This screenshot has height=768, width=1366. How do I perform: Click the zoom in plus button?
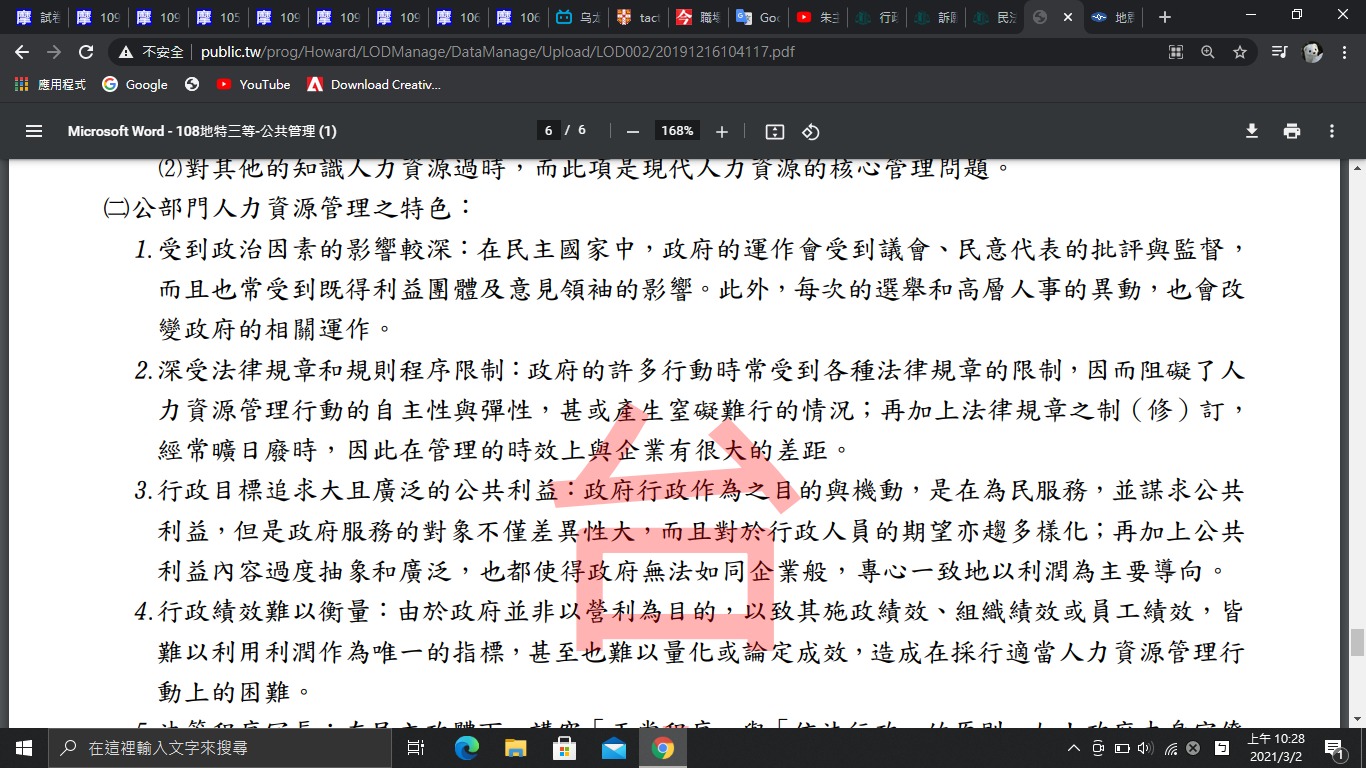(x=722, y=131)
